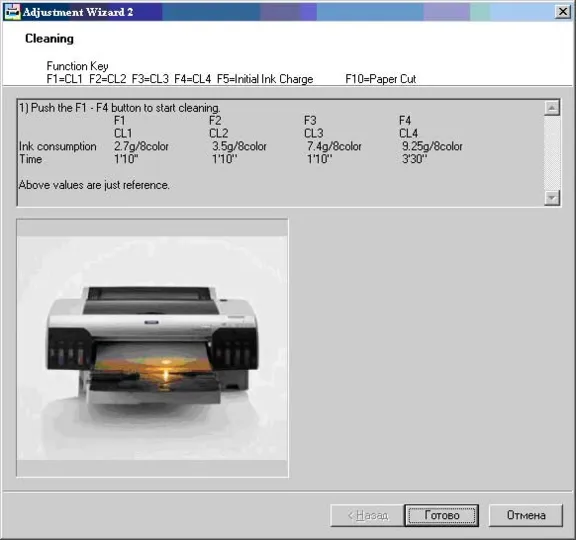Click the Готово (Finish) button
The height and width of the screenshot is (540, 576).
coord(441,515)
